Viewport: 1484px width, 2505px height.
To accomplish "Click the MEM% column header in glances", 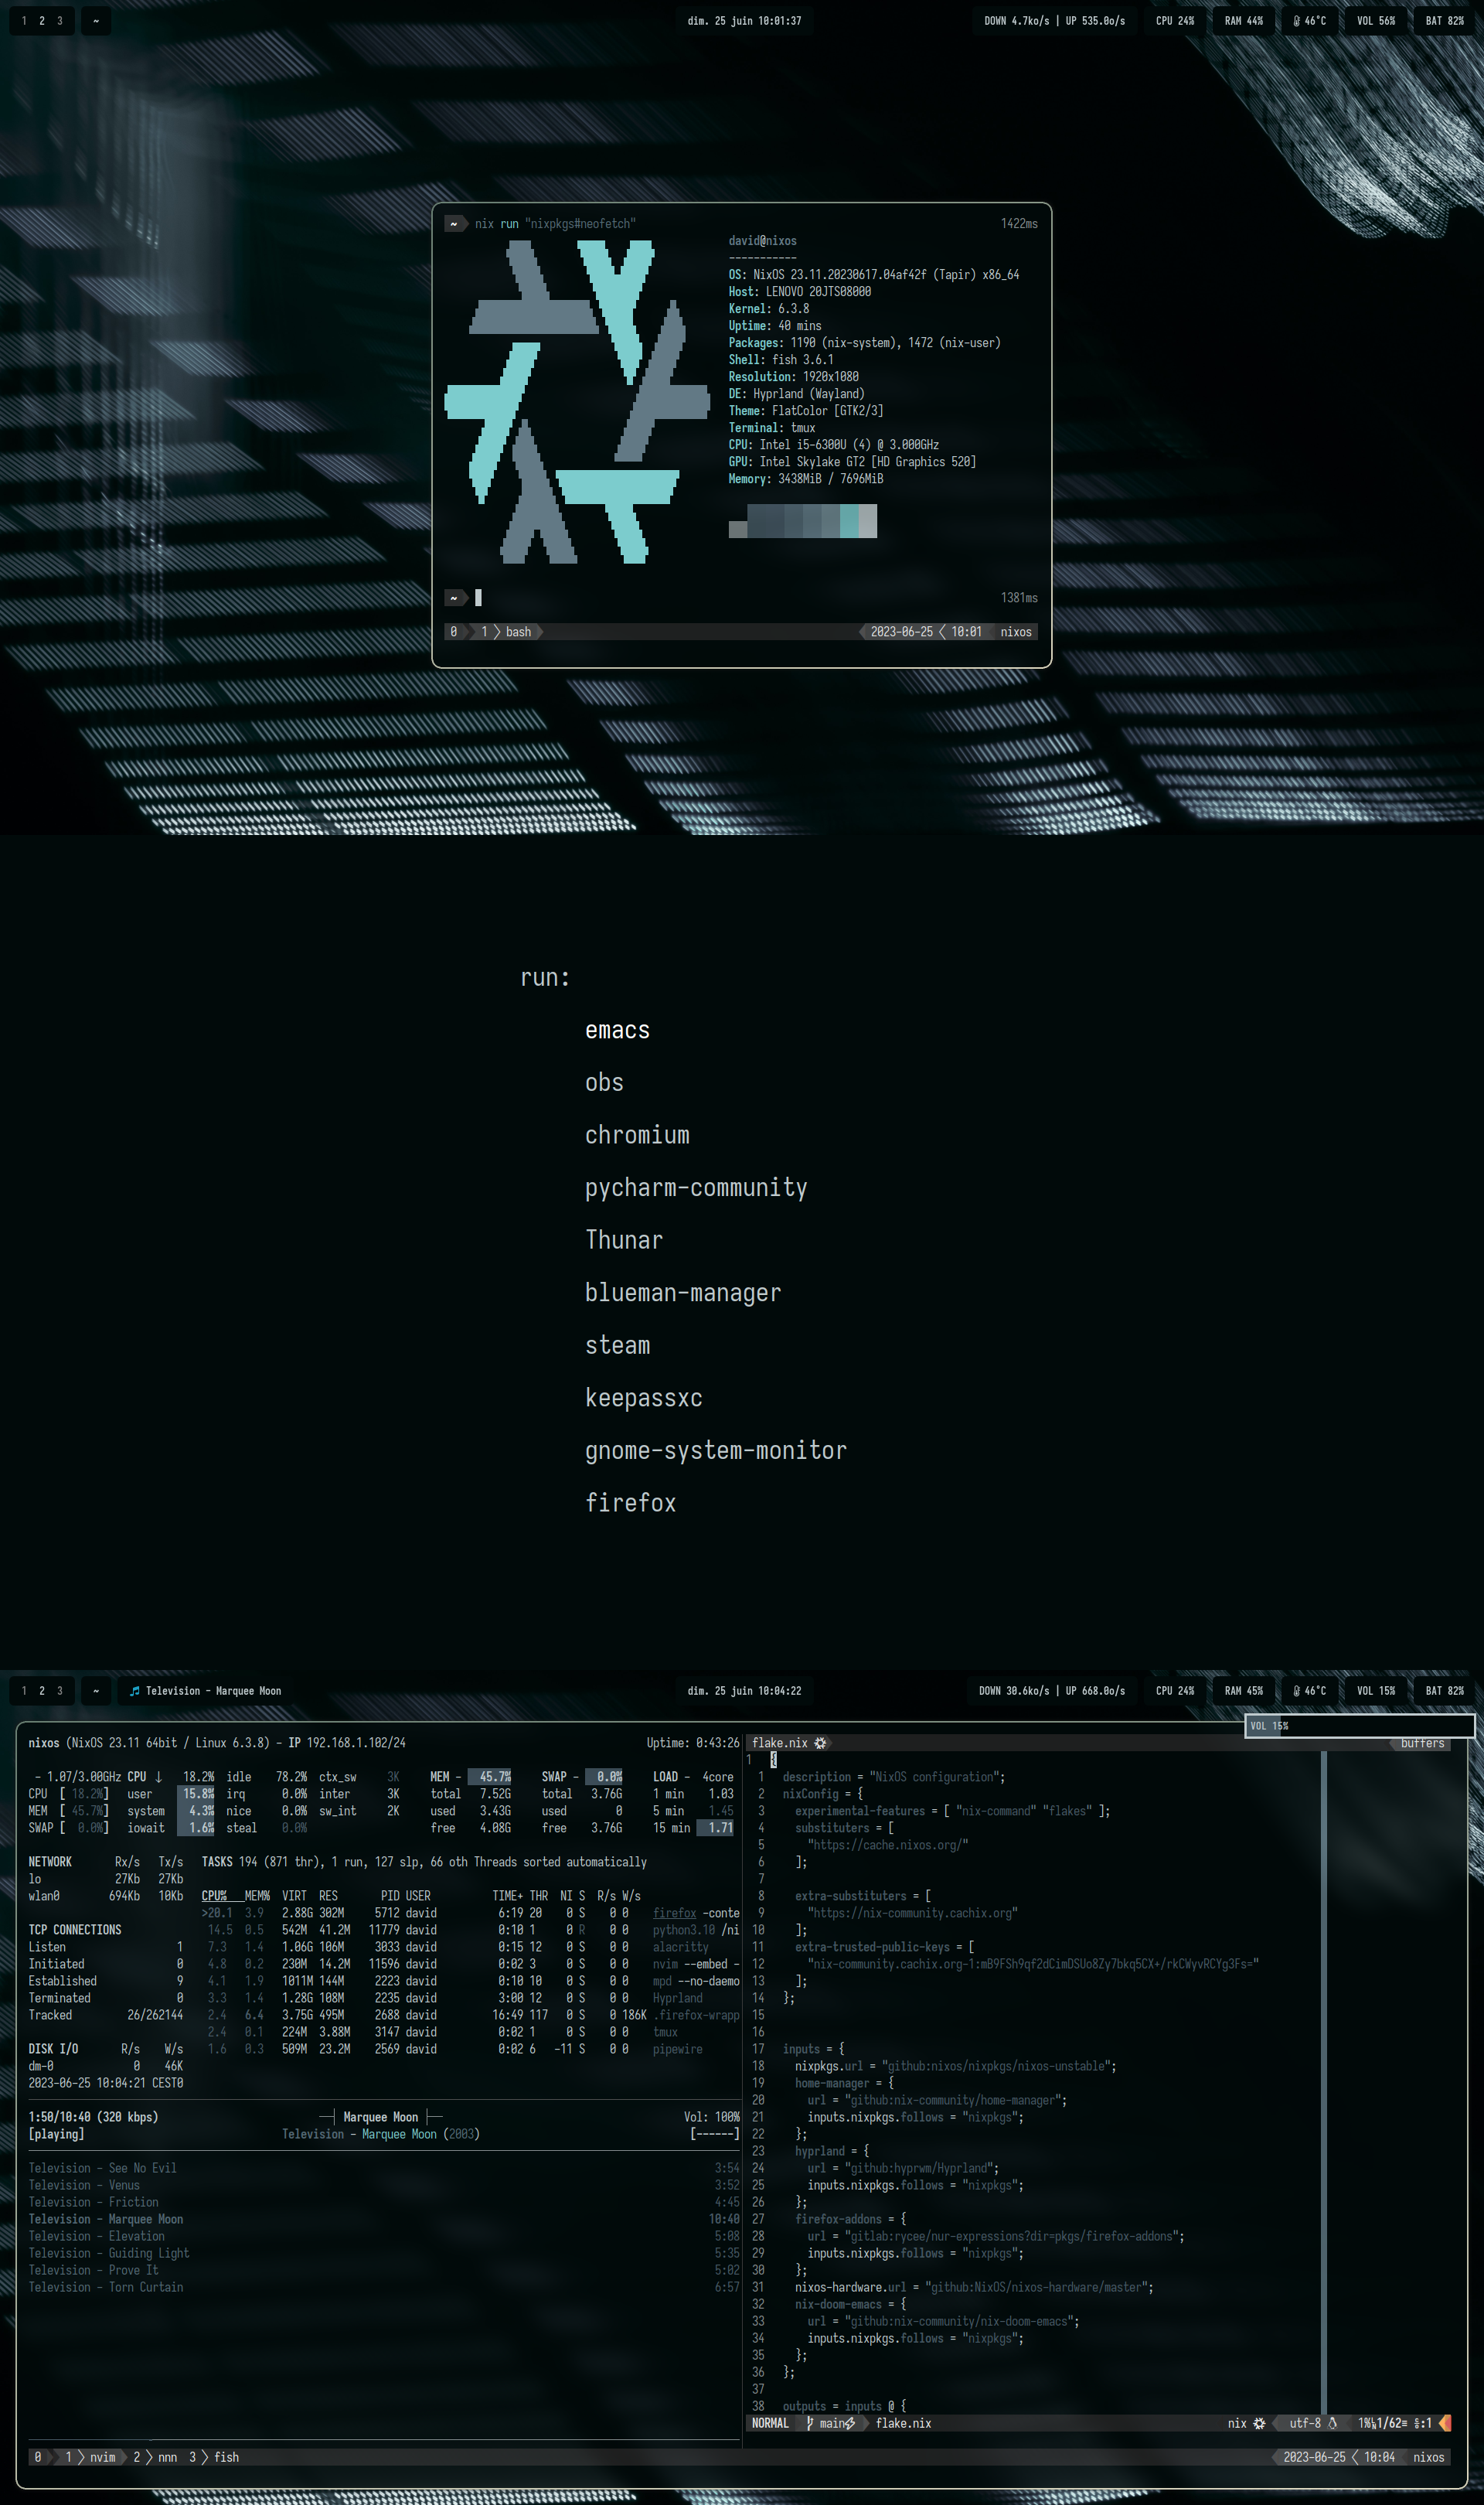I will point(257,1896).
